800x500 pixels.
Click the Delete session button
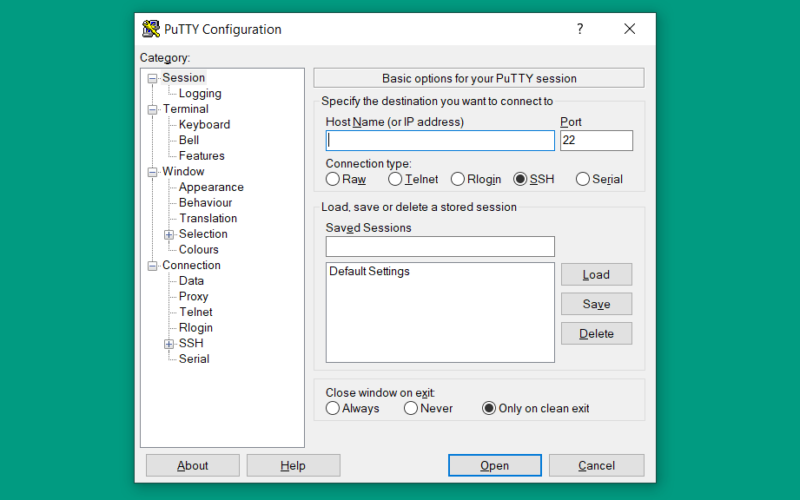(x=596, y=334)
